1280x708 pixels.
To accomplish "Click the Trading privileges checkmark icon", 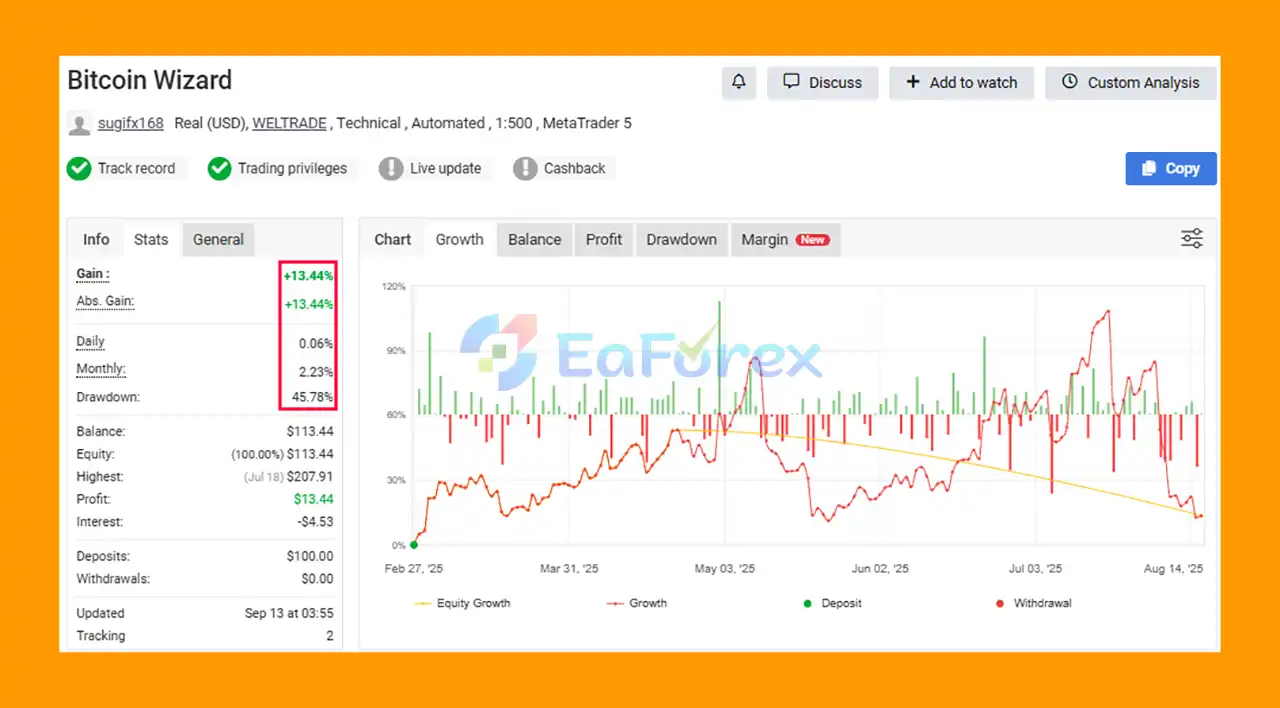I will [219, 169].
